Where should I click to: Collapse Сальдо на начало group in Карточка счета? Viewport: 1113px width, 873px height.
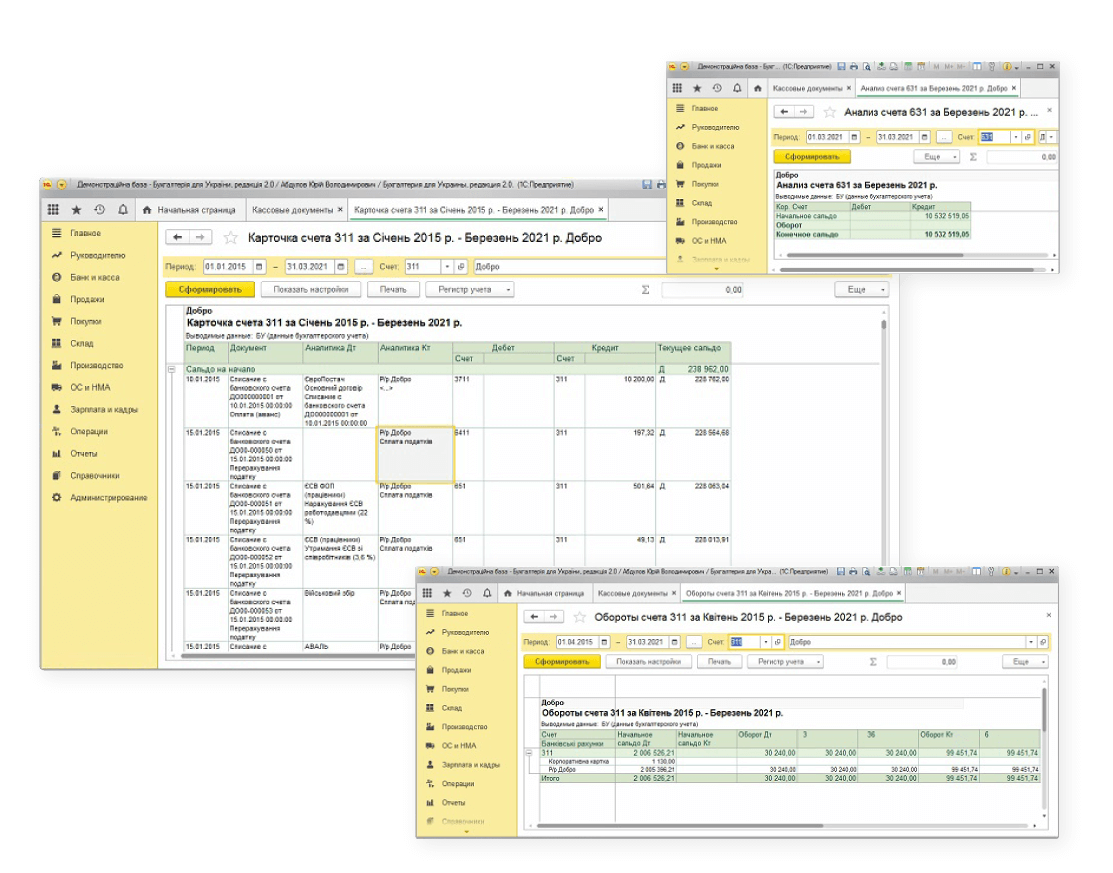click(171, 369)
